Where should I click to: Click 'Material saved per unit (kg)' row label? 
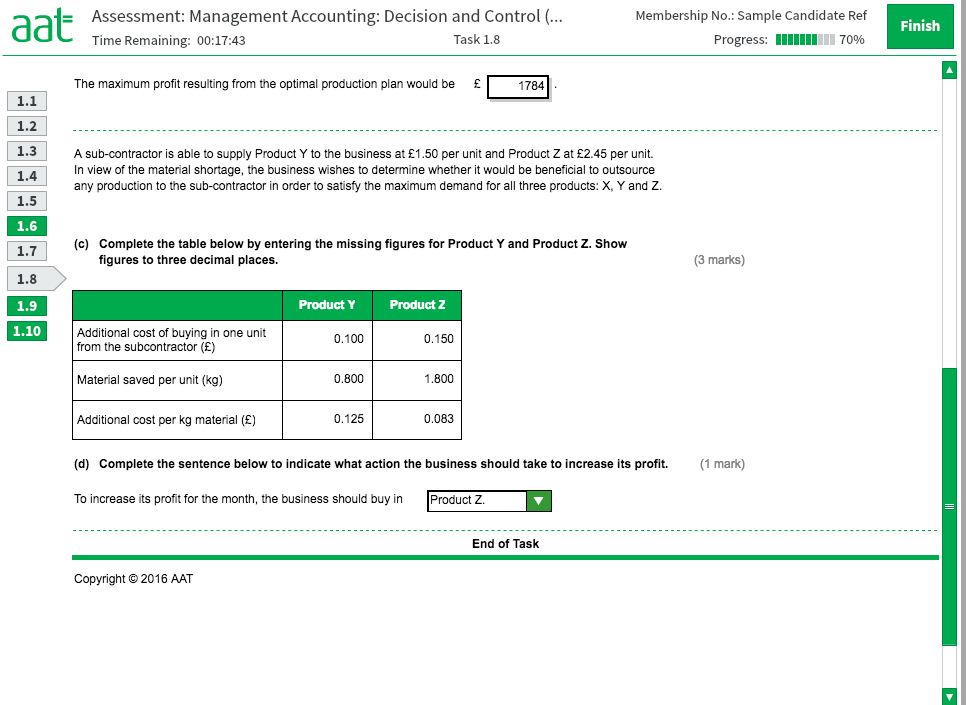150,380
